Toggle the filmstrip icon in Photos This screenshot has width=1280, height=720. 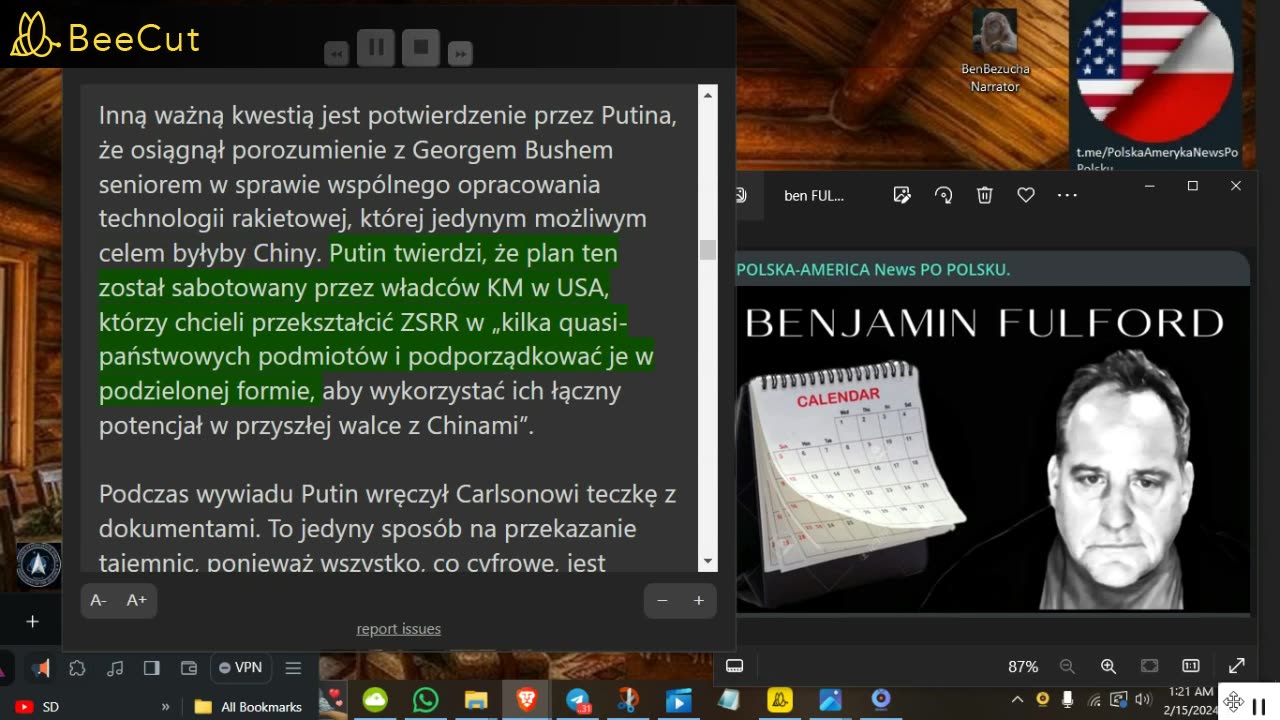tap(735, 666)
